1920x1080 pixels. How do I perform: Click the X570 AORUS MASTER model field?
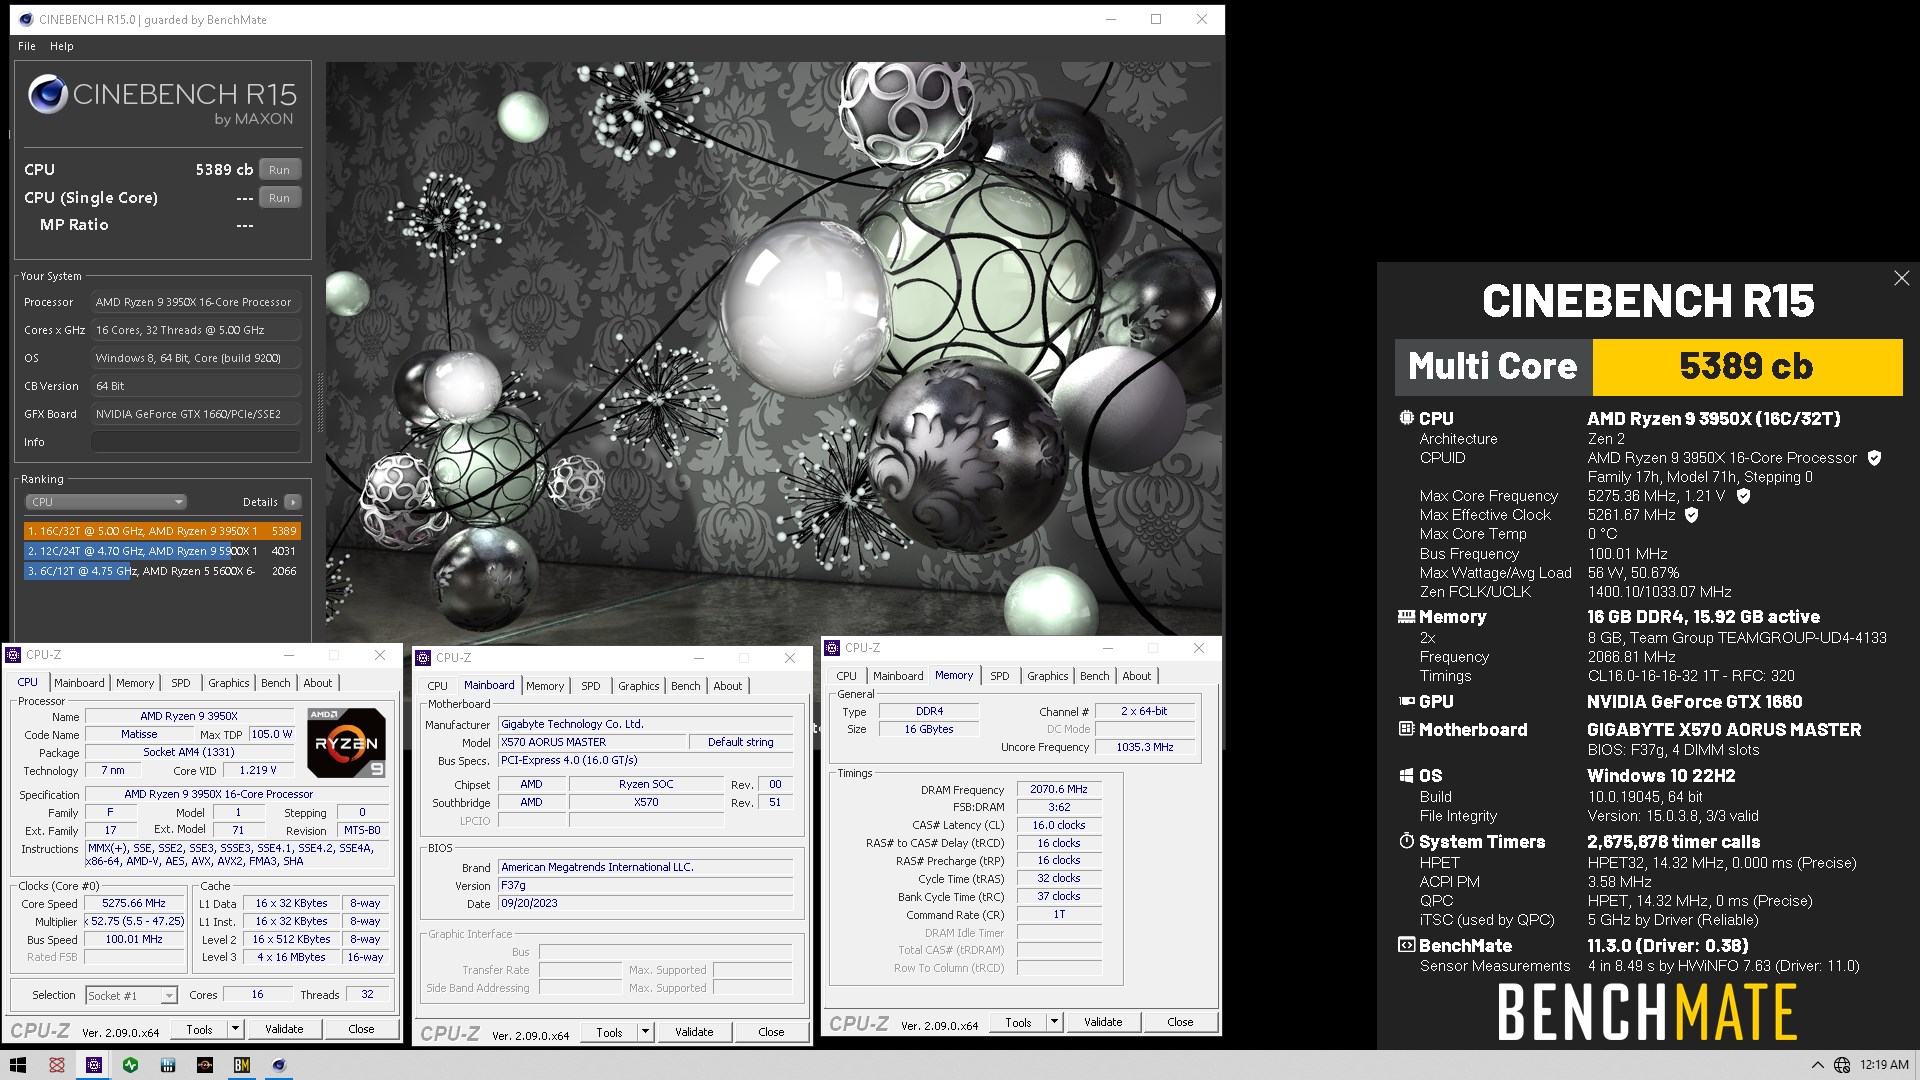click(x=592, y=742)
